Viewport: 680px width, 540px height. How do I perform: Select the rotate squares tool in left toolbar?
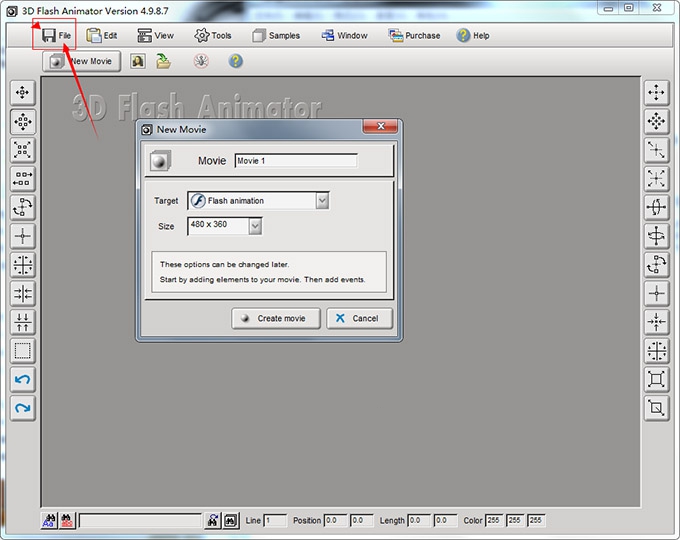click(23, 207)
